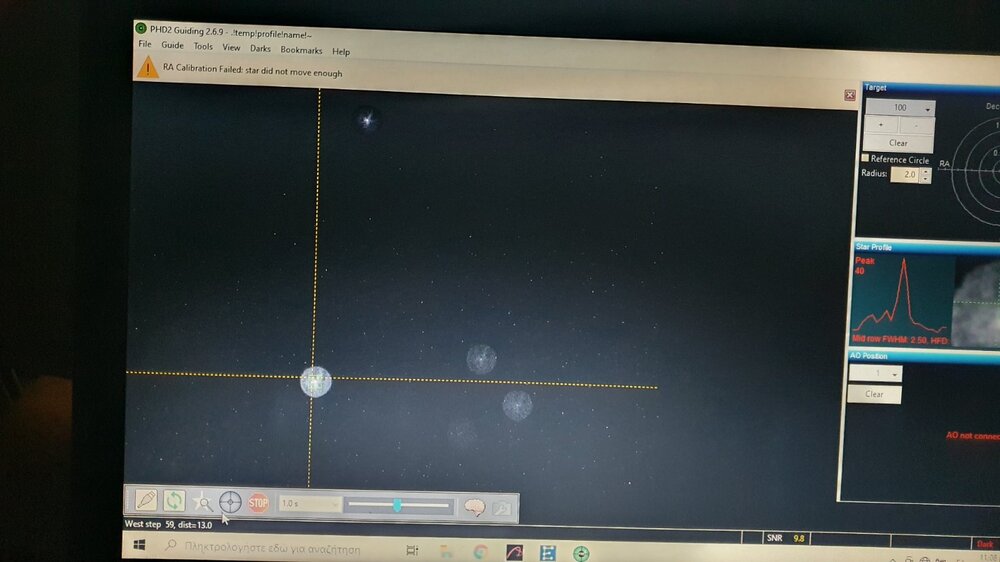
Task: Expand the Target scale 100 dropdown
Action: click(900, 108)
